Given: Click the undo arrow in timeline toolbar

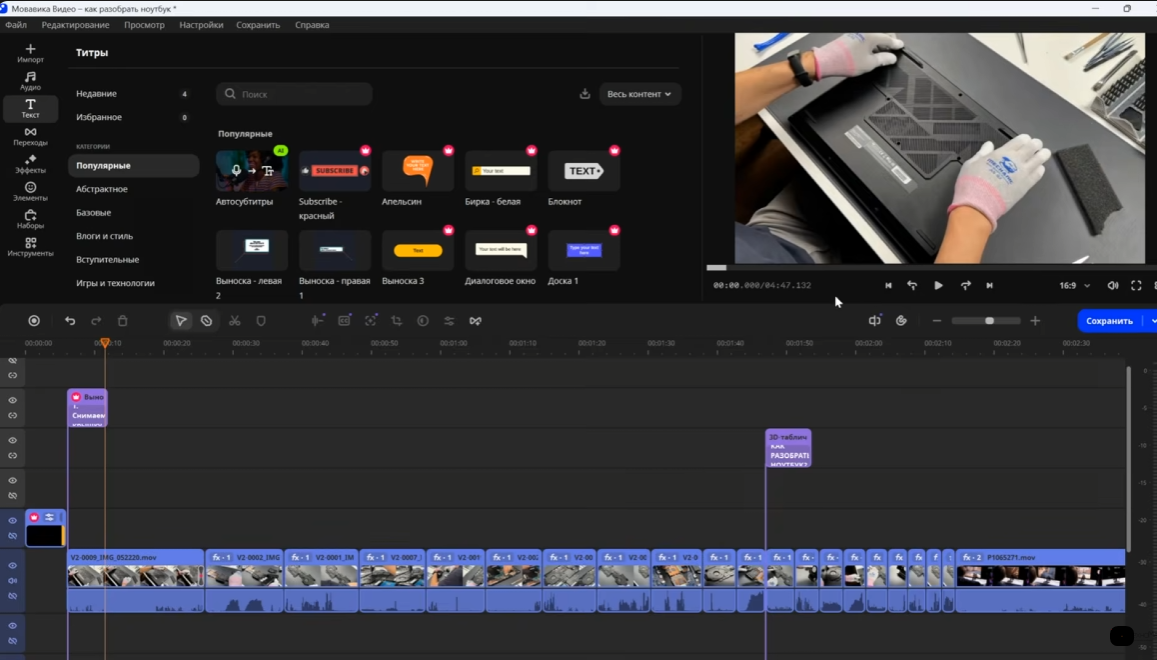Looking at the screenshot, I should [x=70, y=321].
